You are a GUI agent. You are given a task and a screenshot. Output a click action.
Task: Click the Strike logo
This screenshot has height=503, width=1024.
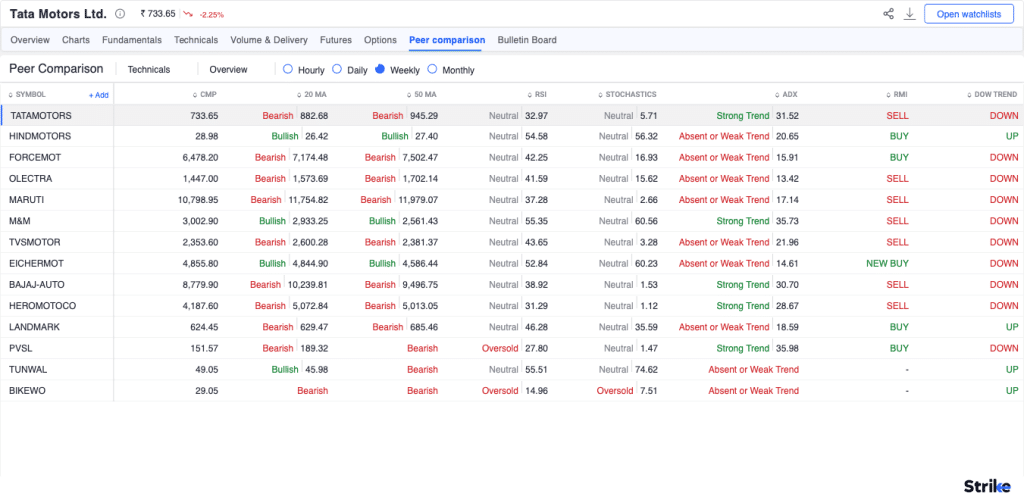986,486
